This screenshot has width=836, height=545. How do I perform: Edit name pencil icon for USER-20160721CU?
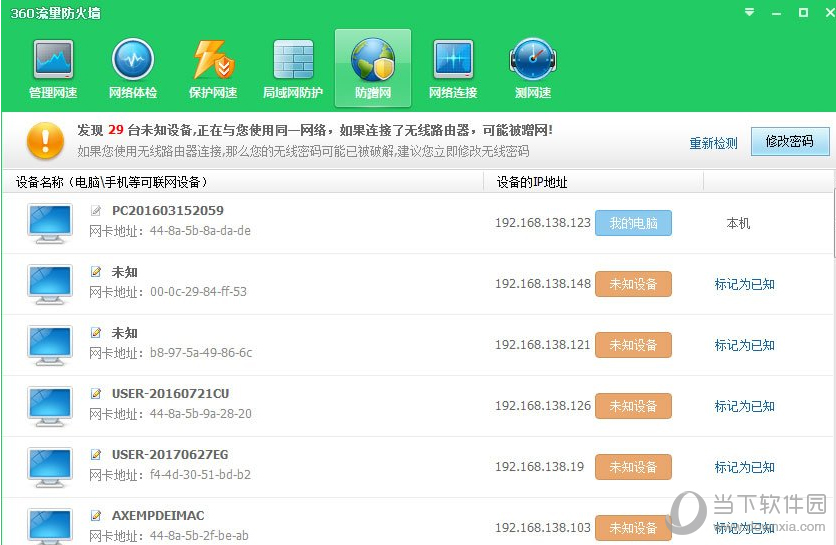(96, 394)
